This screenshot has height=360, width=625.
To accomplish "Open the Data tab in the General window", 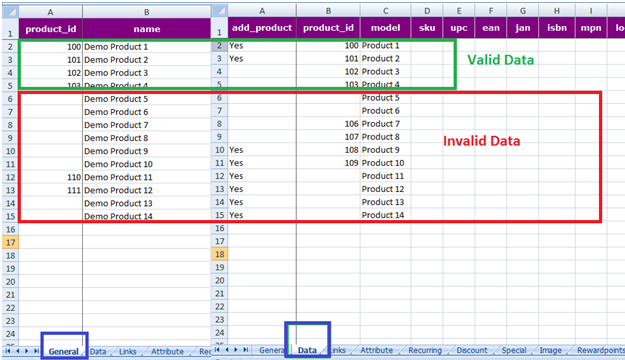I will tap(98, 351).
